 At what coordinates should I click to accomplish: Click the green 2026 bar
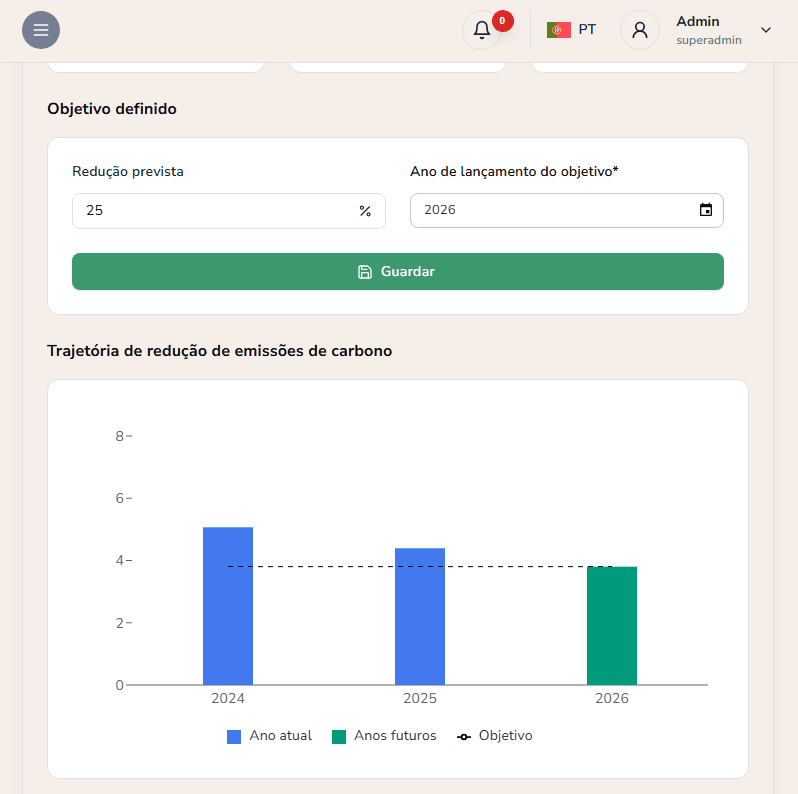point(612,626)
